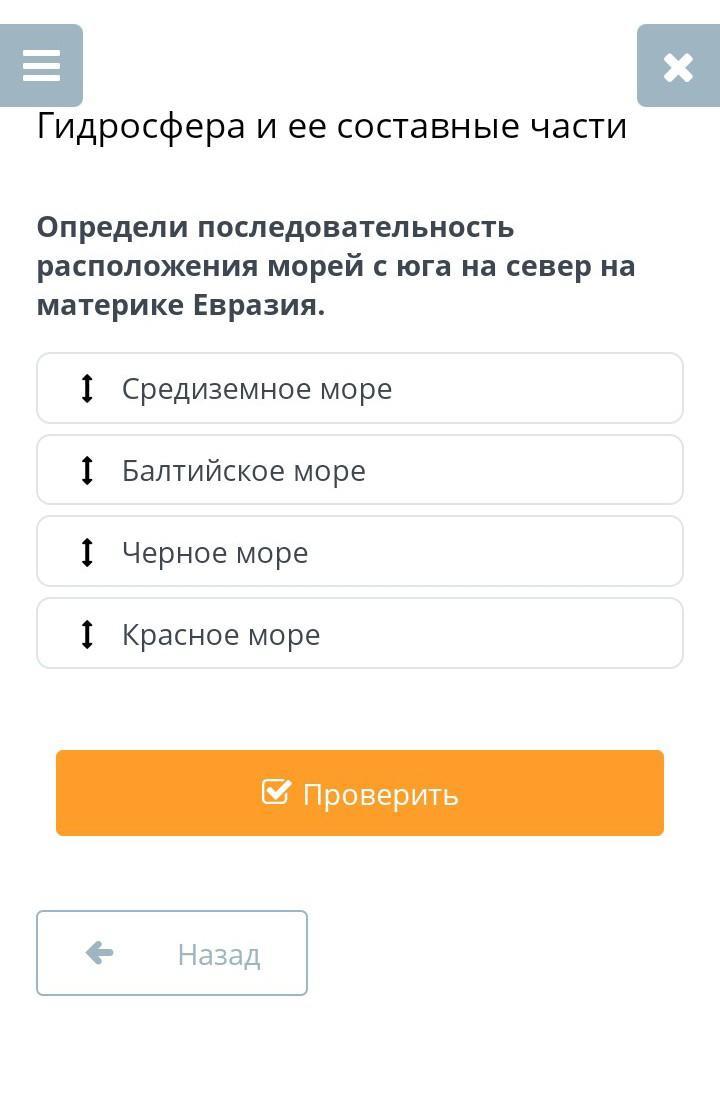Close the quiz with the X button
720x1112 pixels.
pyautogui.click(x=678, y=65)
